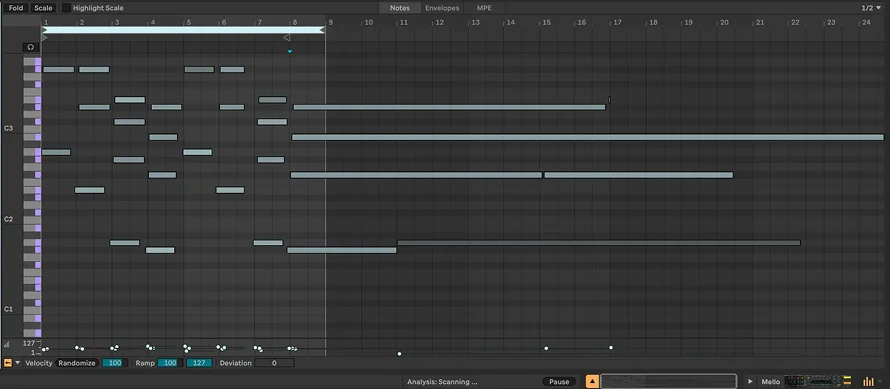Viewport: 890px width, 389px height.
Task: Click the orange mixer levels icon
Action: point(868,382)
